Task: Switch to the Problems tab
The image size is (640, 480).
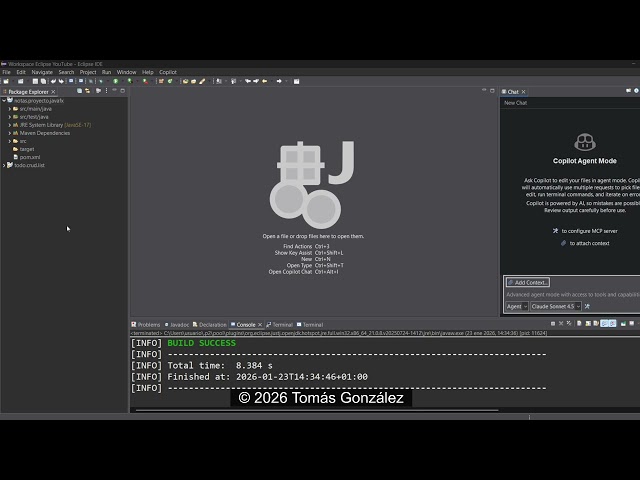Action: click(x=146, y=325)
